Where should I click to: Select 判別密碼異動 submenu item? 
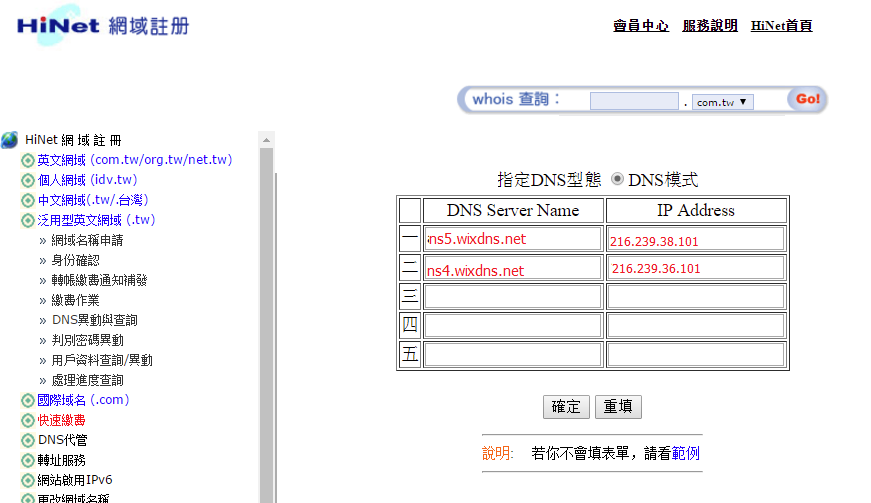coord(87,340)
